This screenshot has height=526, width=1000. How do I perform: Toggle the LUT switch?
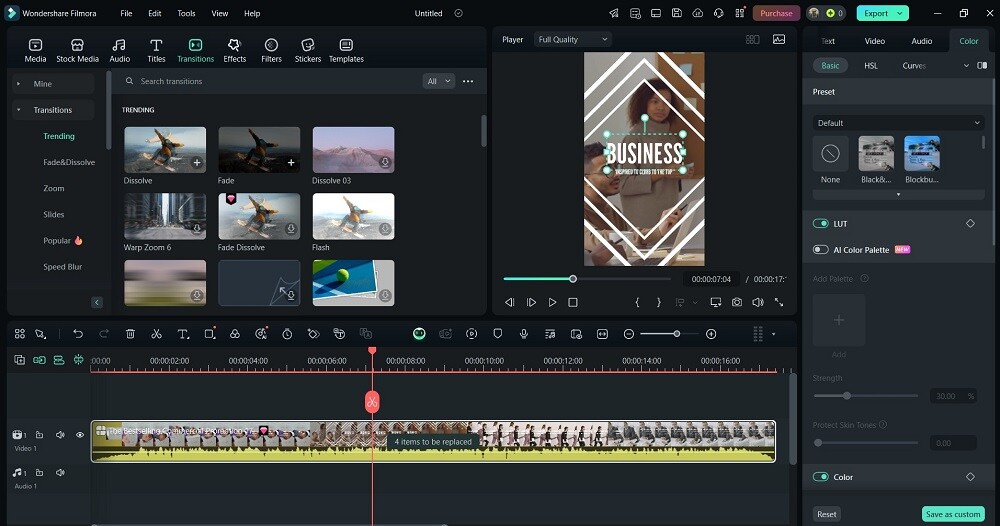pyautogui.click(x=820, y=224)
